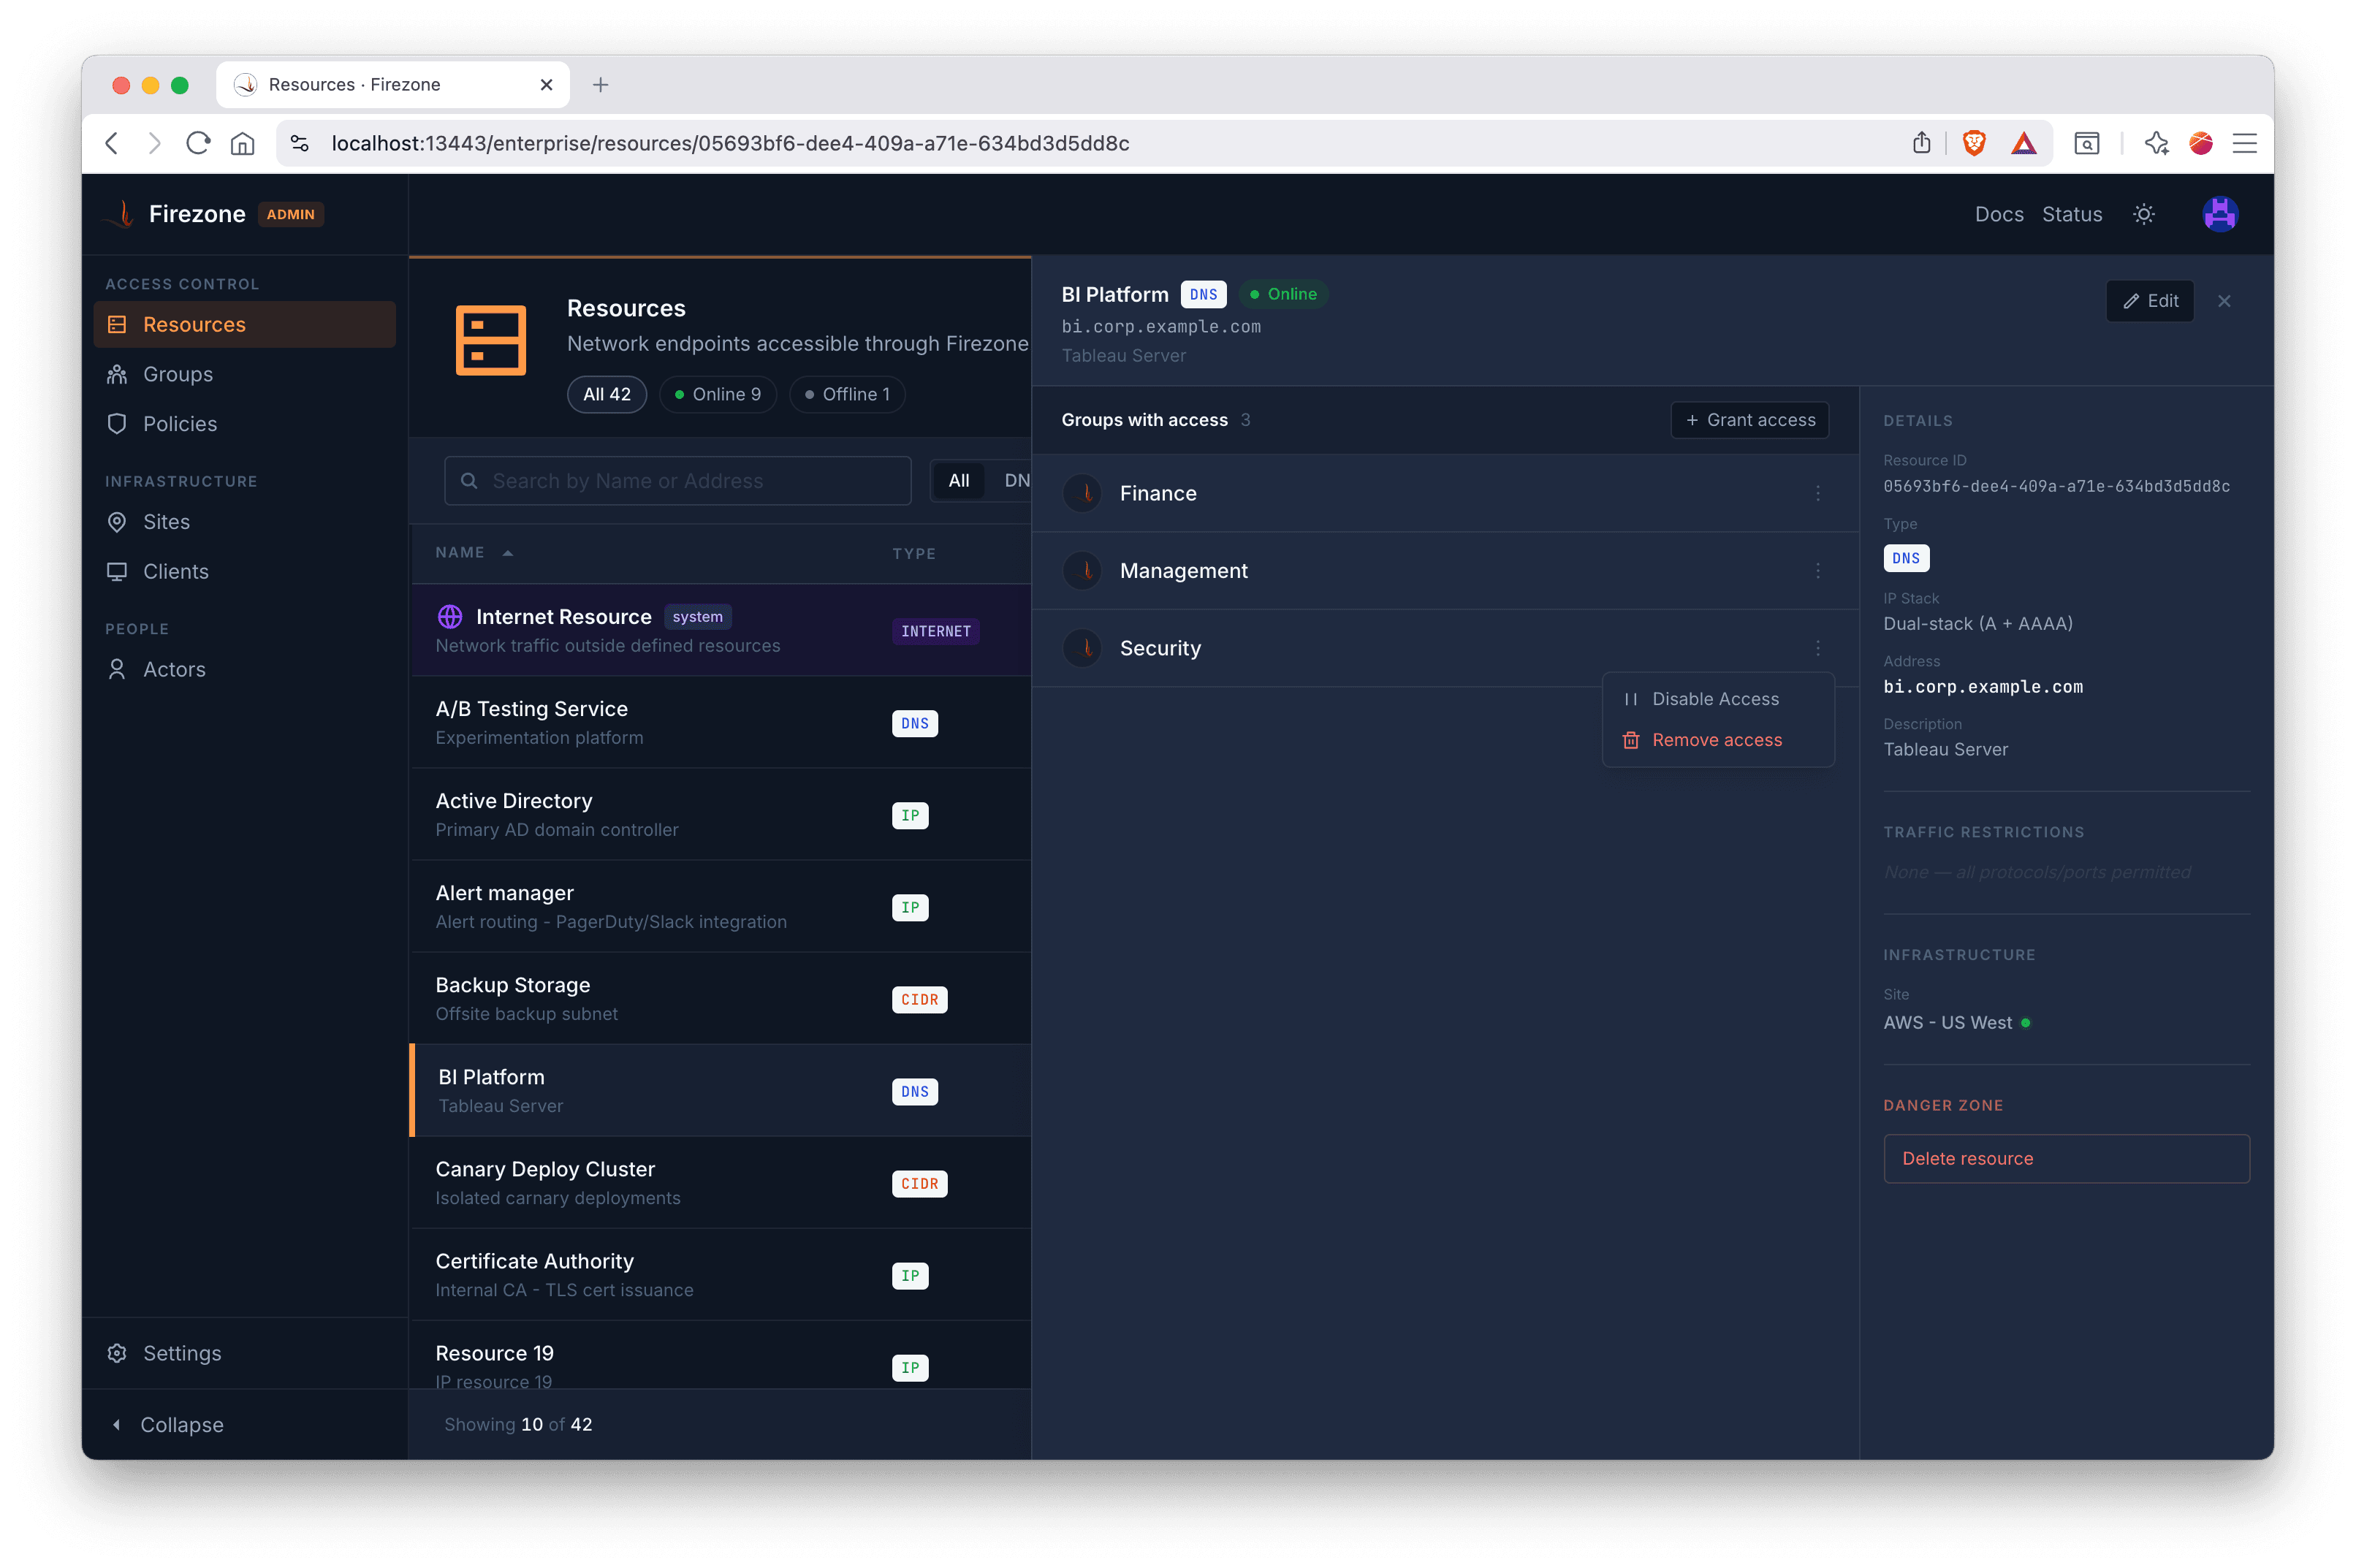
Task: Select the Clients monitor icon
Action: (117, 571)
